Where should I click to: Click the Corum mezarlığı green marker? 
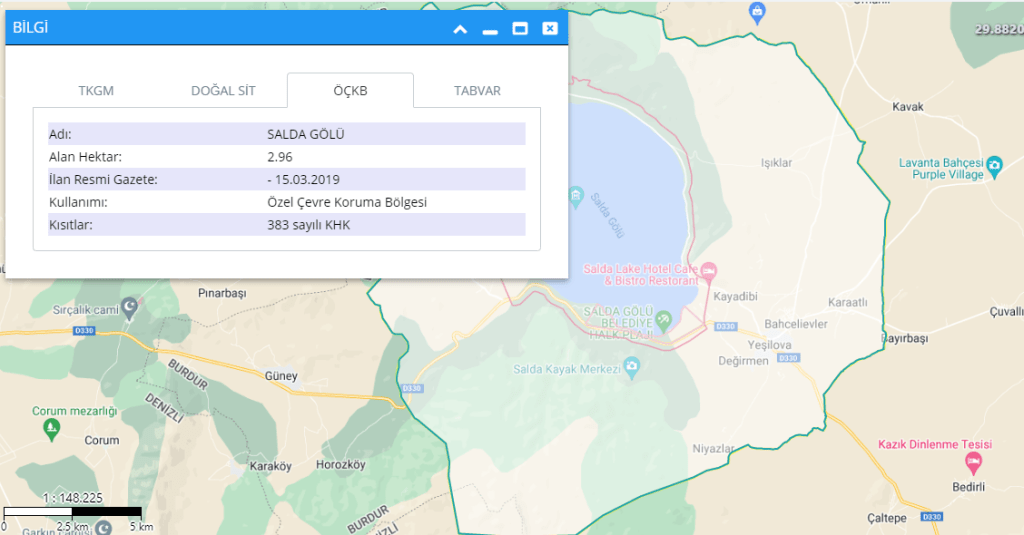[x=52, y=430]
